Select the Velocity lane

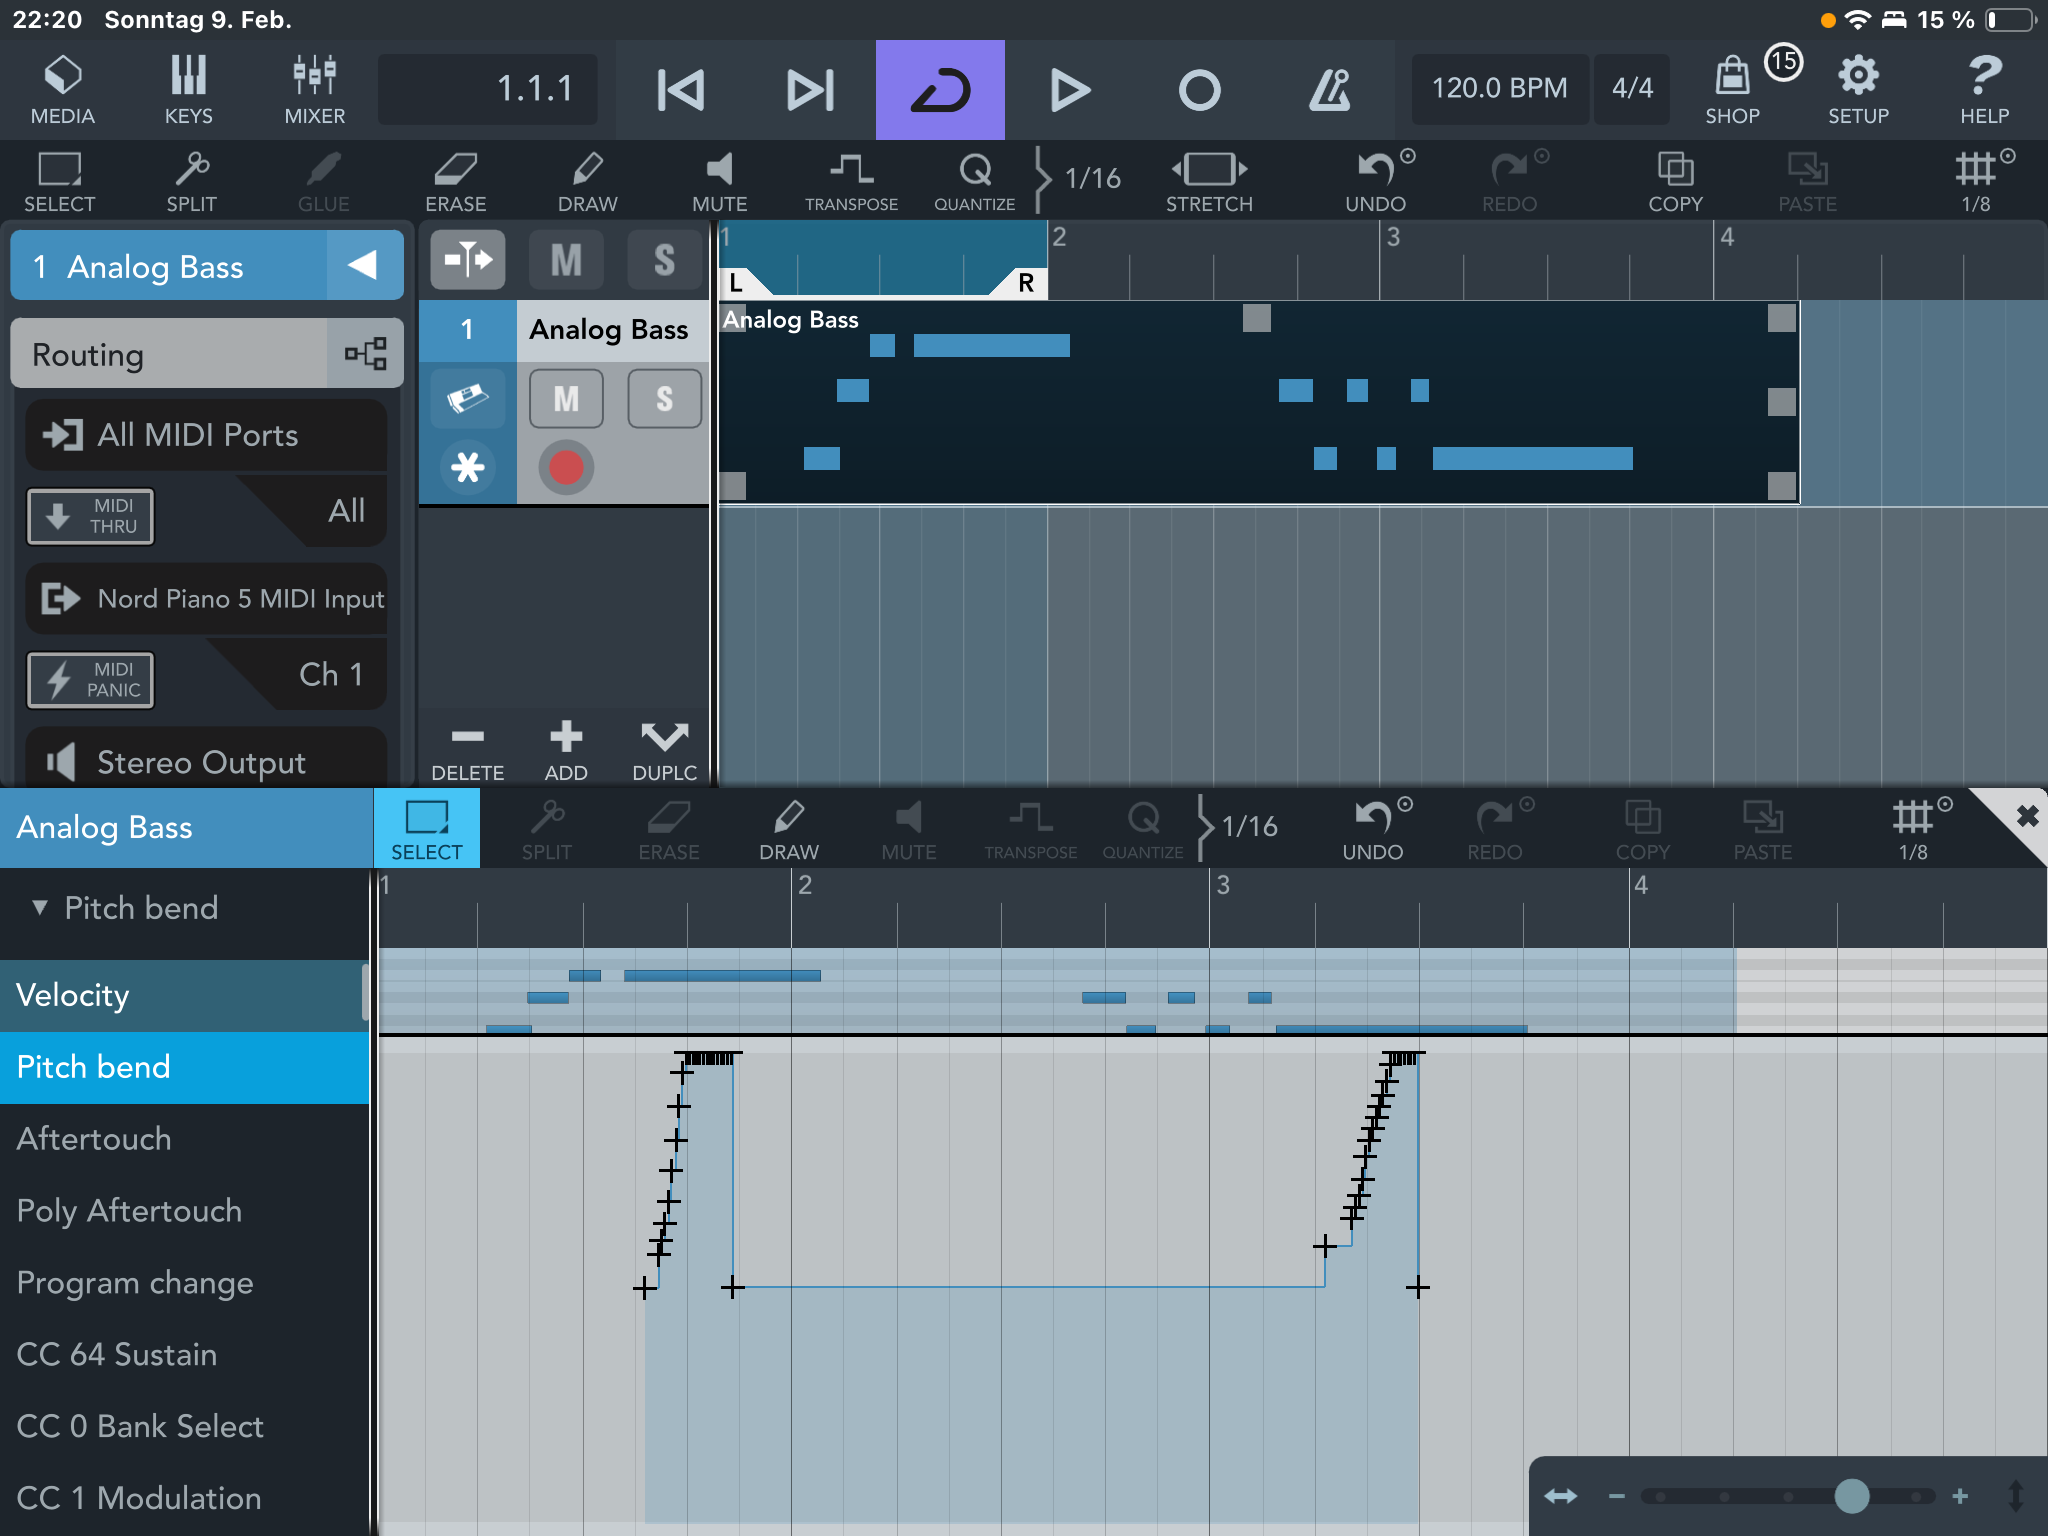pyautogui.click(x=184, y=995)
